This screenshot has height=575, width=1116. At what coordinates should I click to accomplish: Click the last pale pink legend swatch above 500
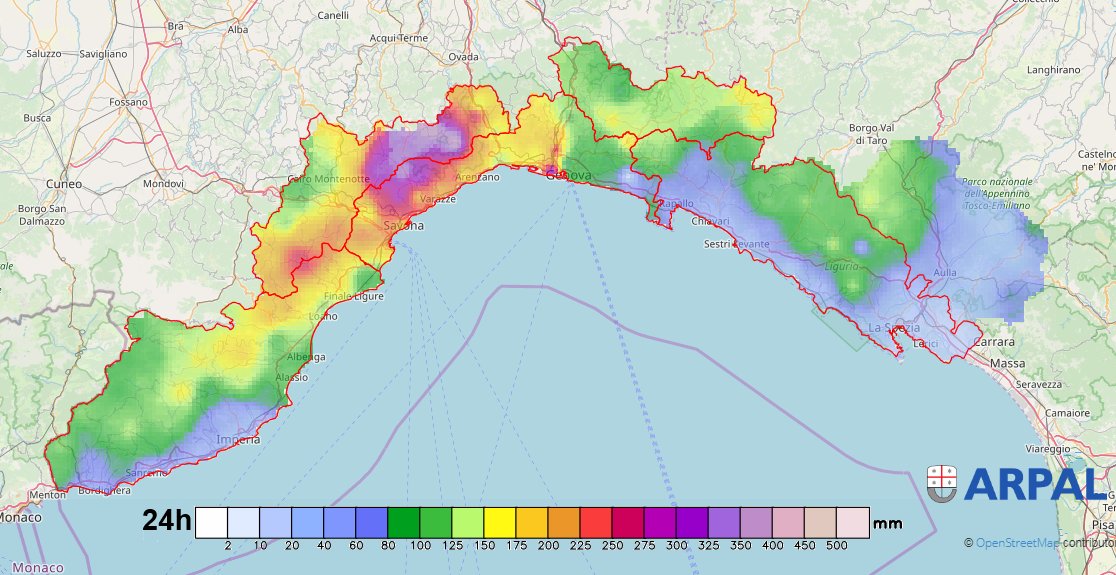853,522
